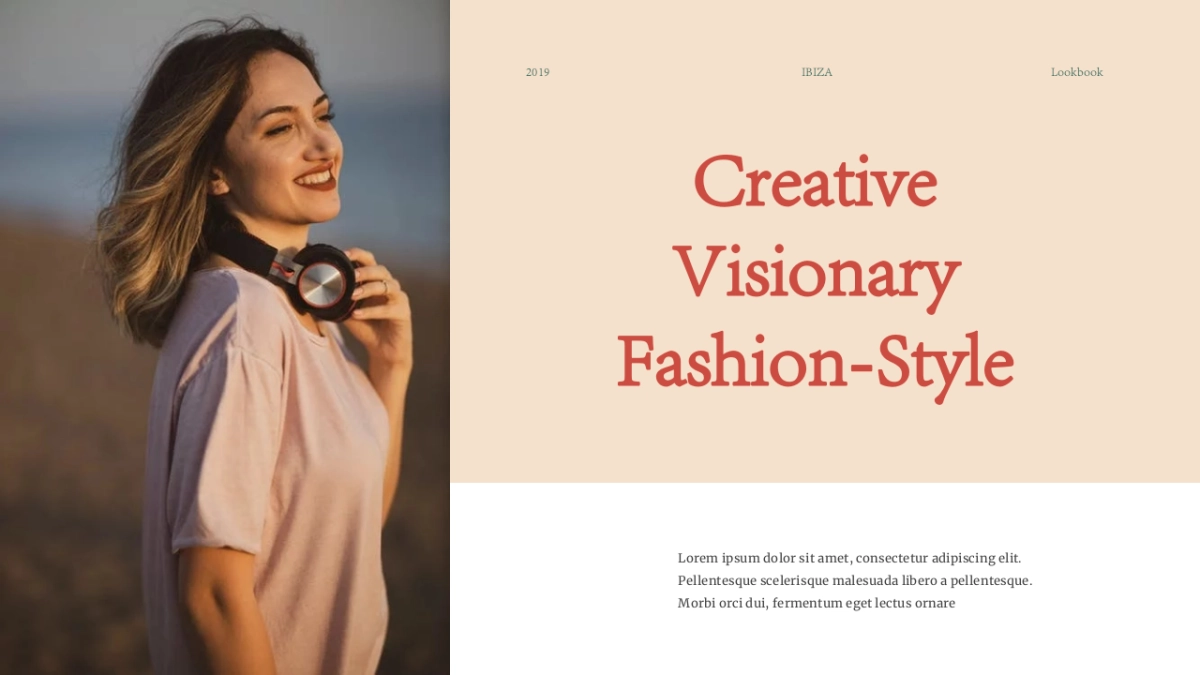Click the Morbi orci dui text line
Viewport: 1200px width, 675px height.
(816, 603)
